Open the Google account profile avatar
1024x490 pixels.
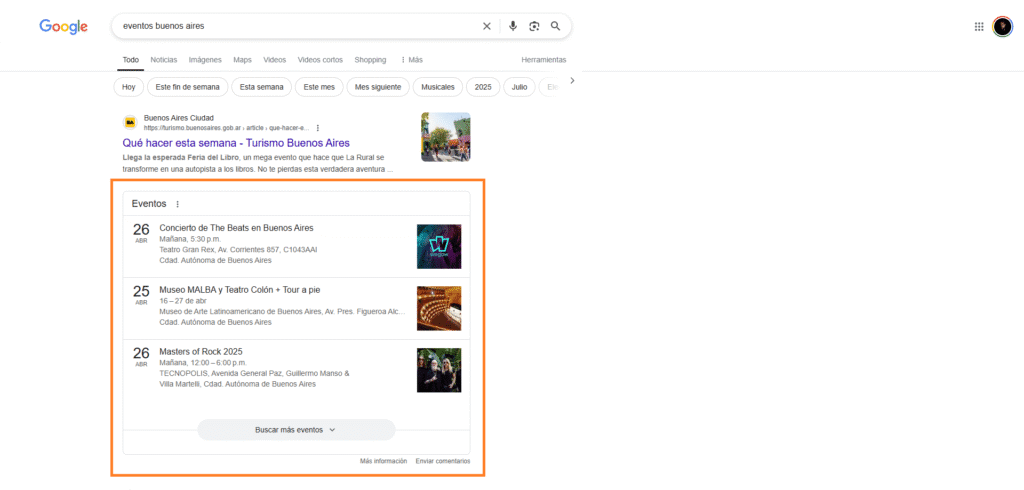pos(1002,27)
